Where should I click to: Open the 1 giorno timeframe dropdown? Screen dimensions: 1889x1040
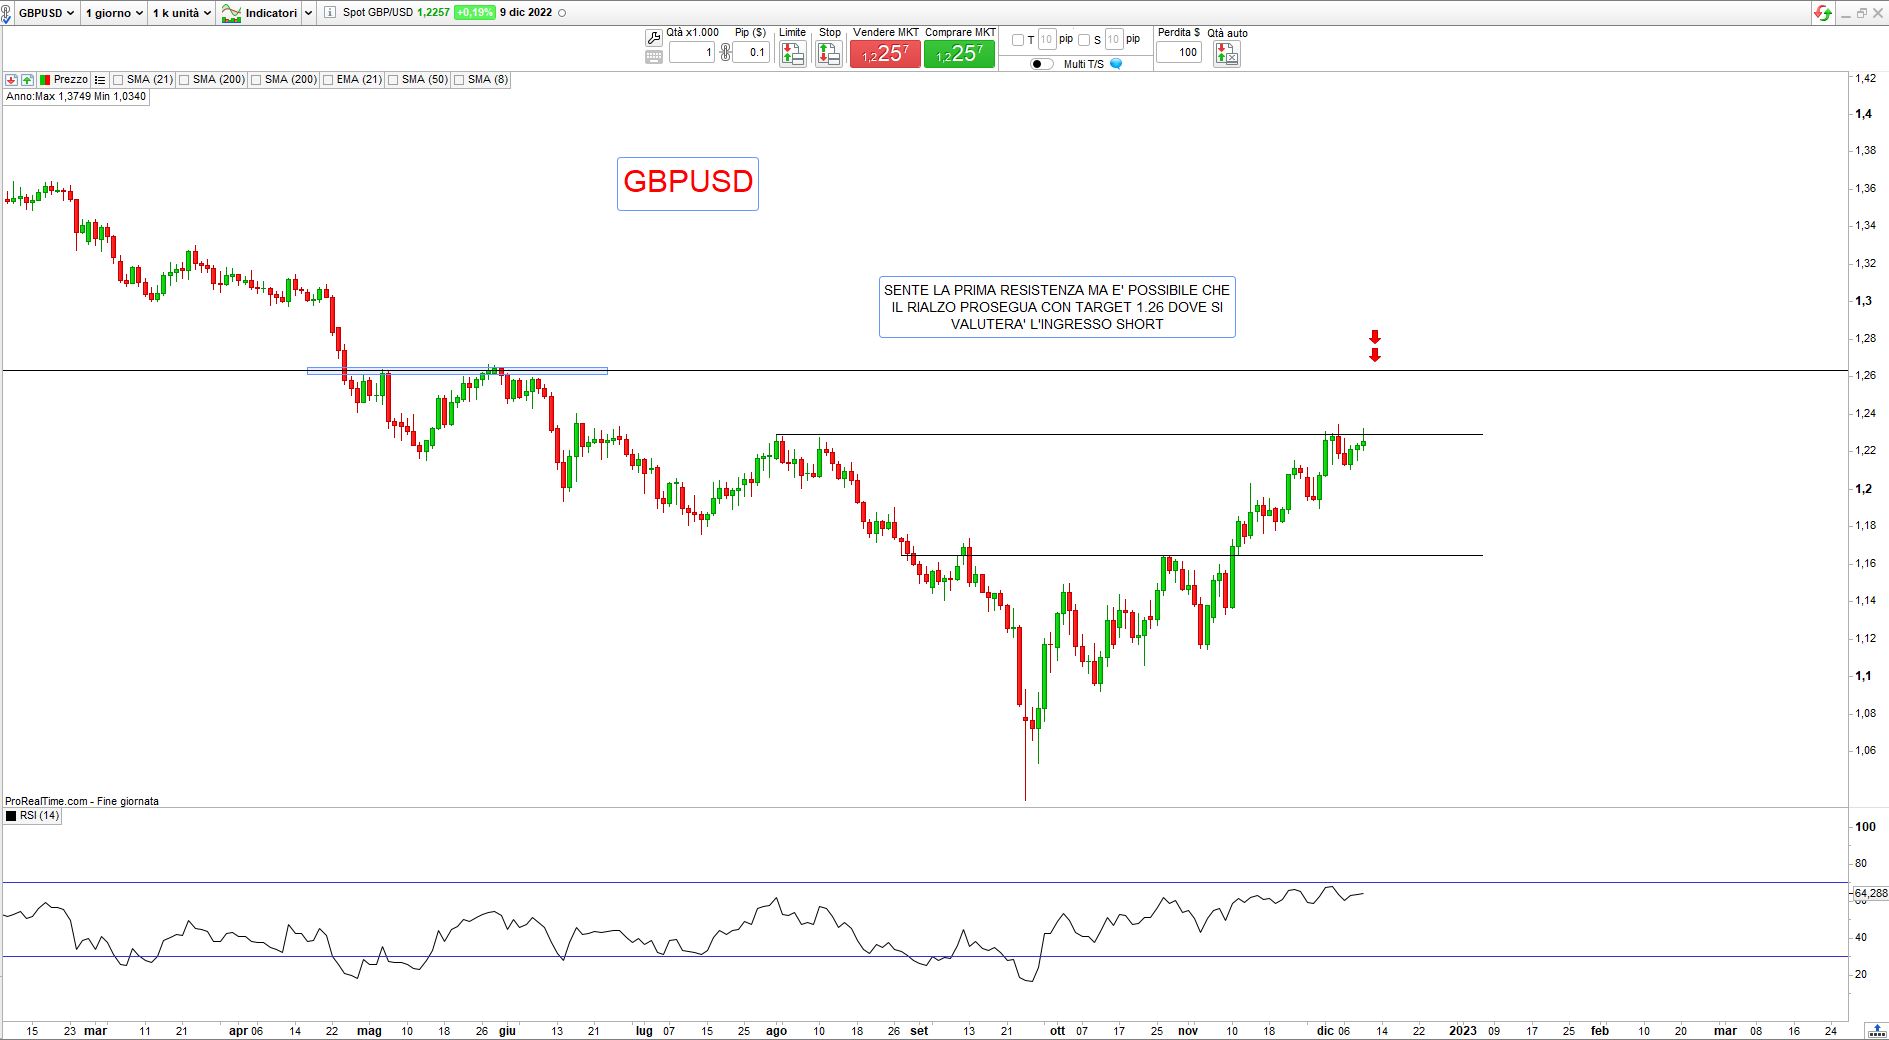(x=114, y=13)
